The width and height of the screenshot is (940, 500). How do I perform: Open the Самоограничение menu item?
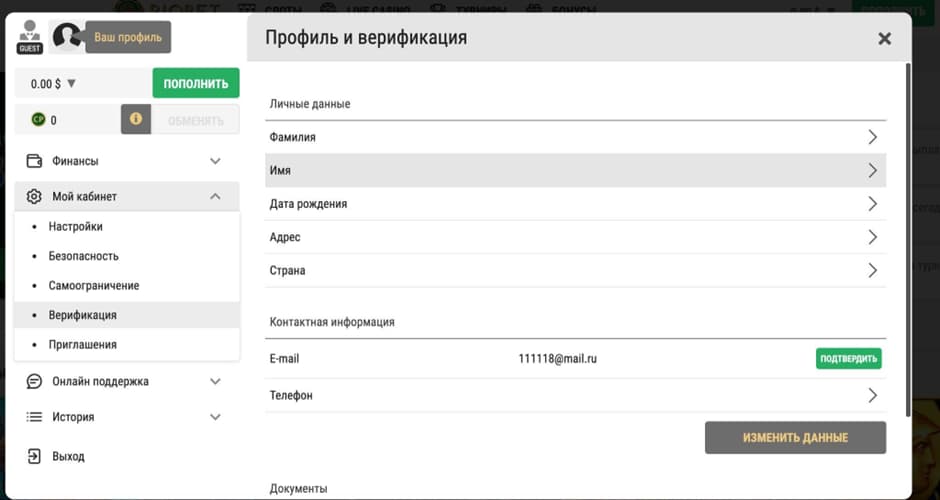[93, 286]
